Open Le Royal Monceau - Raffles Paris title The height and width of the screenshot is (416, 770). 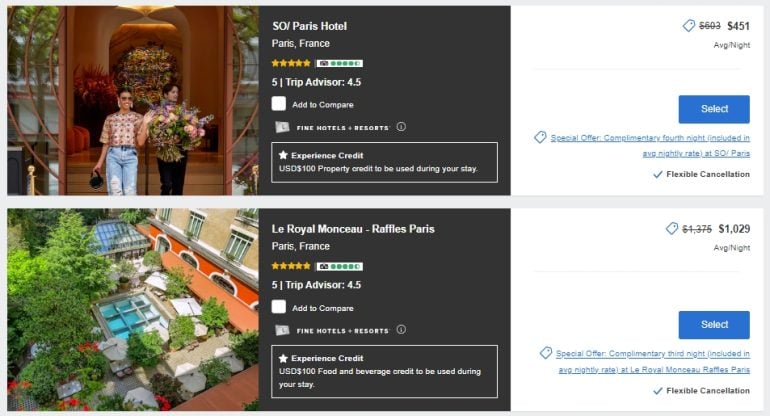coord(353,229)
